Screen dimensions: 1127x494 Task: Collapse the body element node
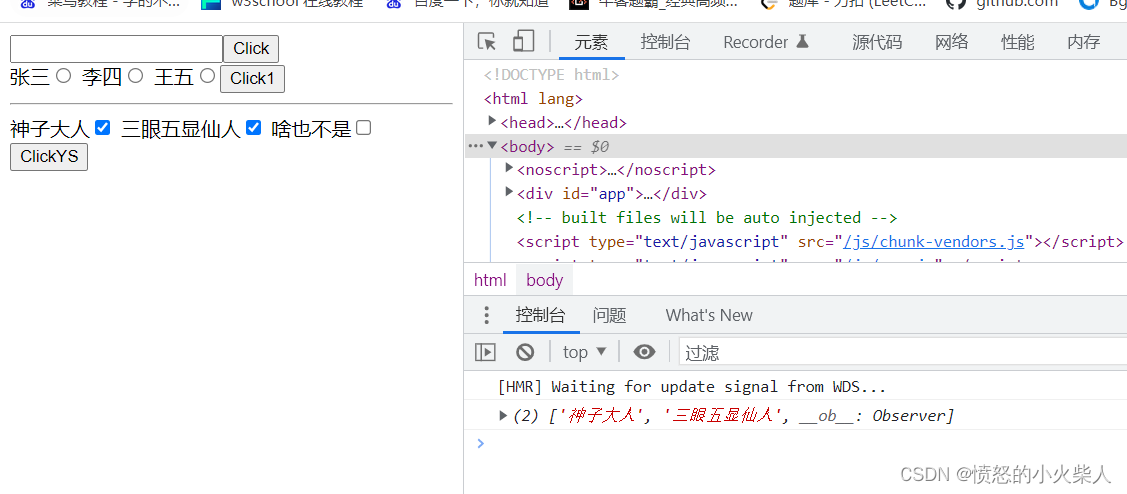[492, 145]
